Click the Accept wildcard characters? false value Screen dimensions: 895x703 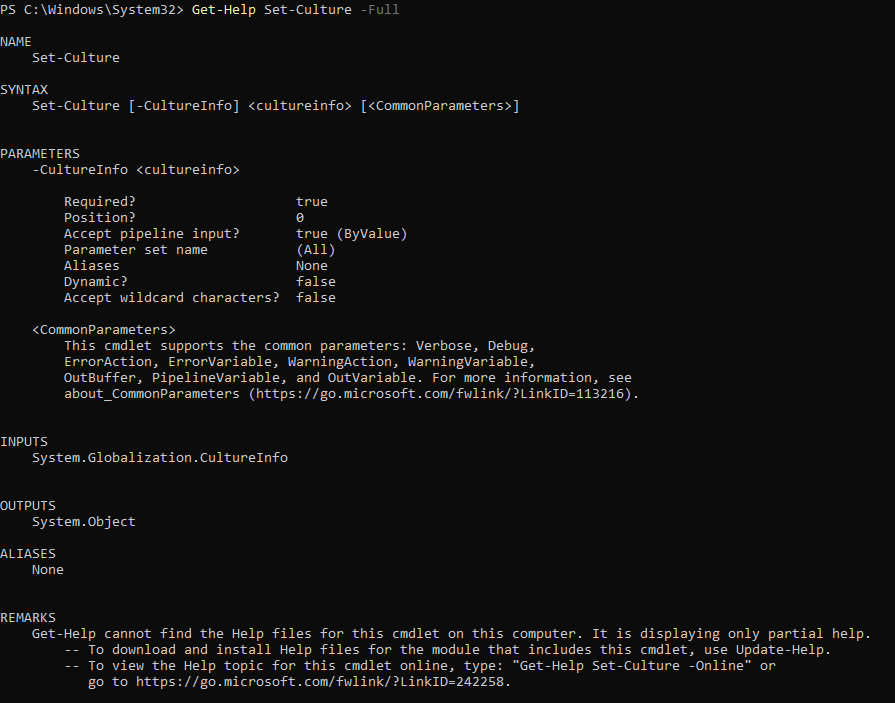coord(316,297)
